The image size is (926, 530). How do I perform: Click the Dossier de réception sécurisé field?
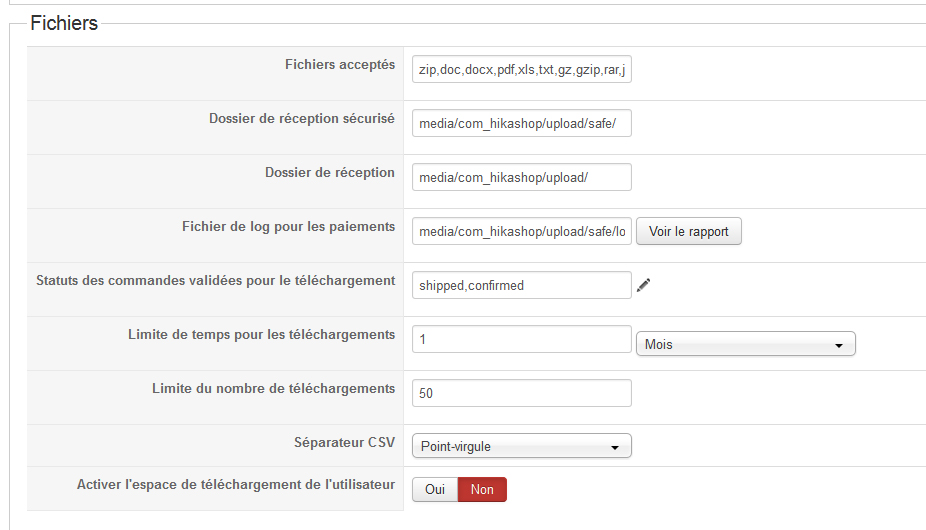point(521,123)
